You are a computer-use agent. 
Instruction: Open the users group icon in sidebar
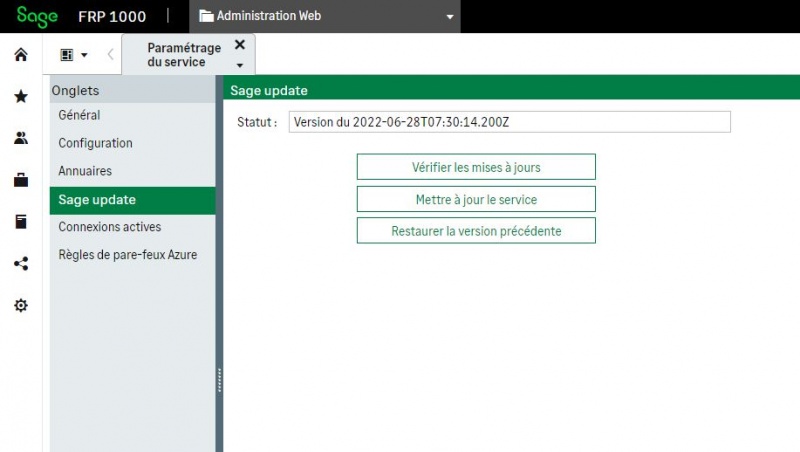(21, 138)
